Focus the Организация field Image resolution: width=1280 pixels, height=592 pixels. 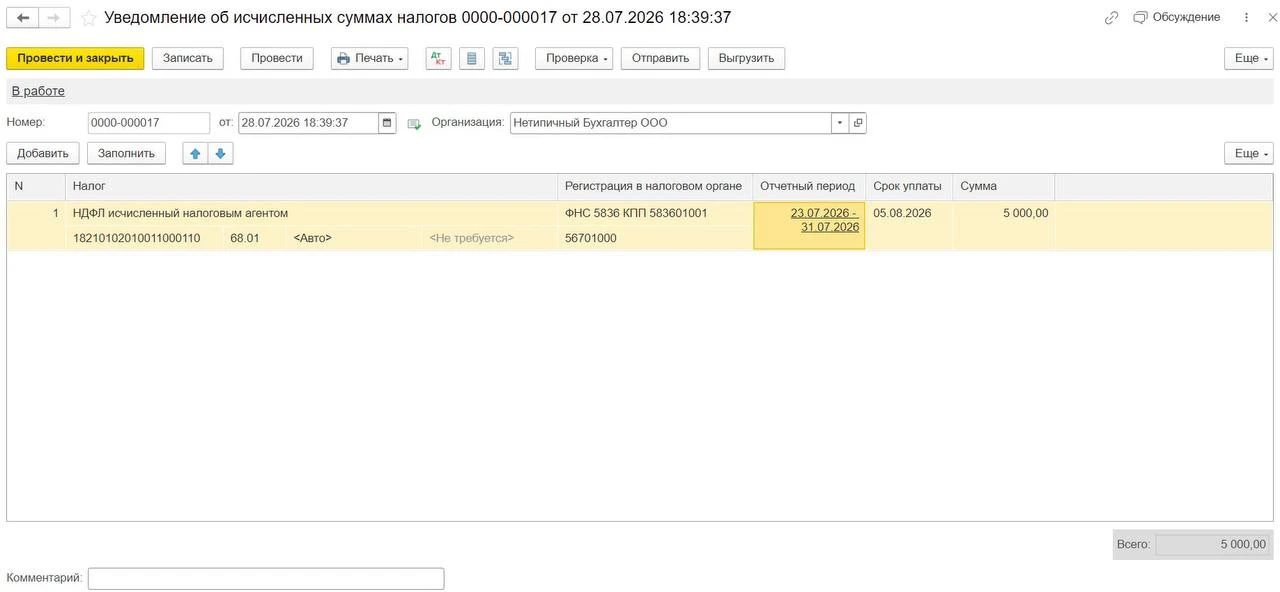coord(670,123)
